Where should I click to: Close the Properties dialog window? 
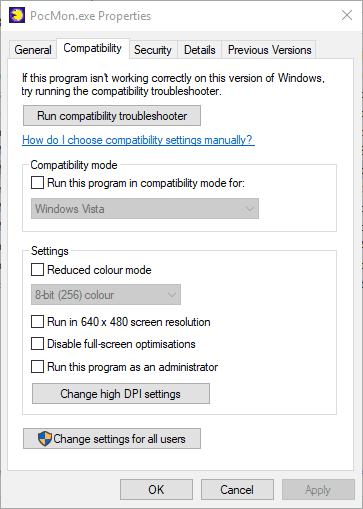[347, 15]
